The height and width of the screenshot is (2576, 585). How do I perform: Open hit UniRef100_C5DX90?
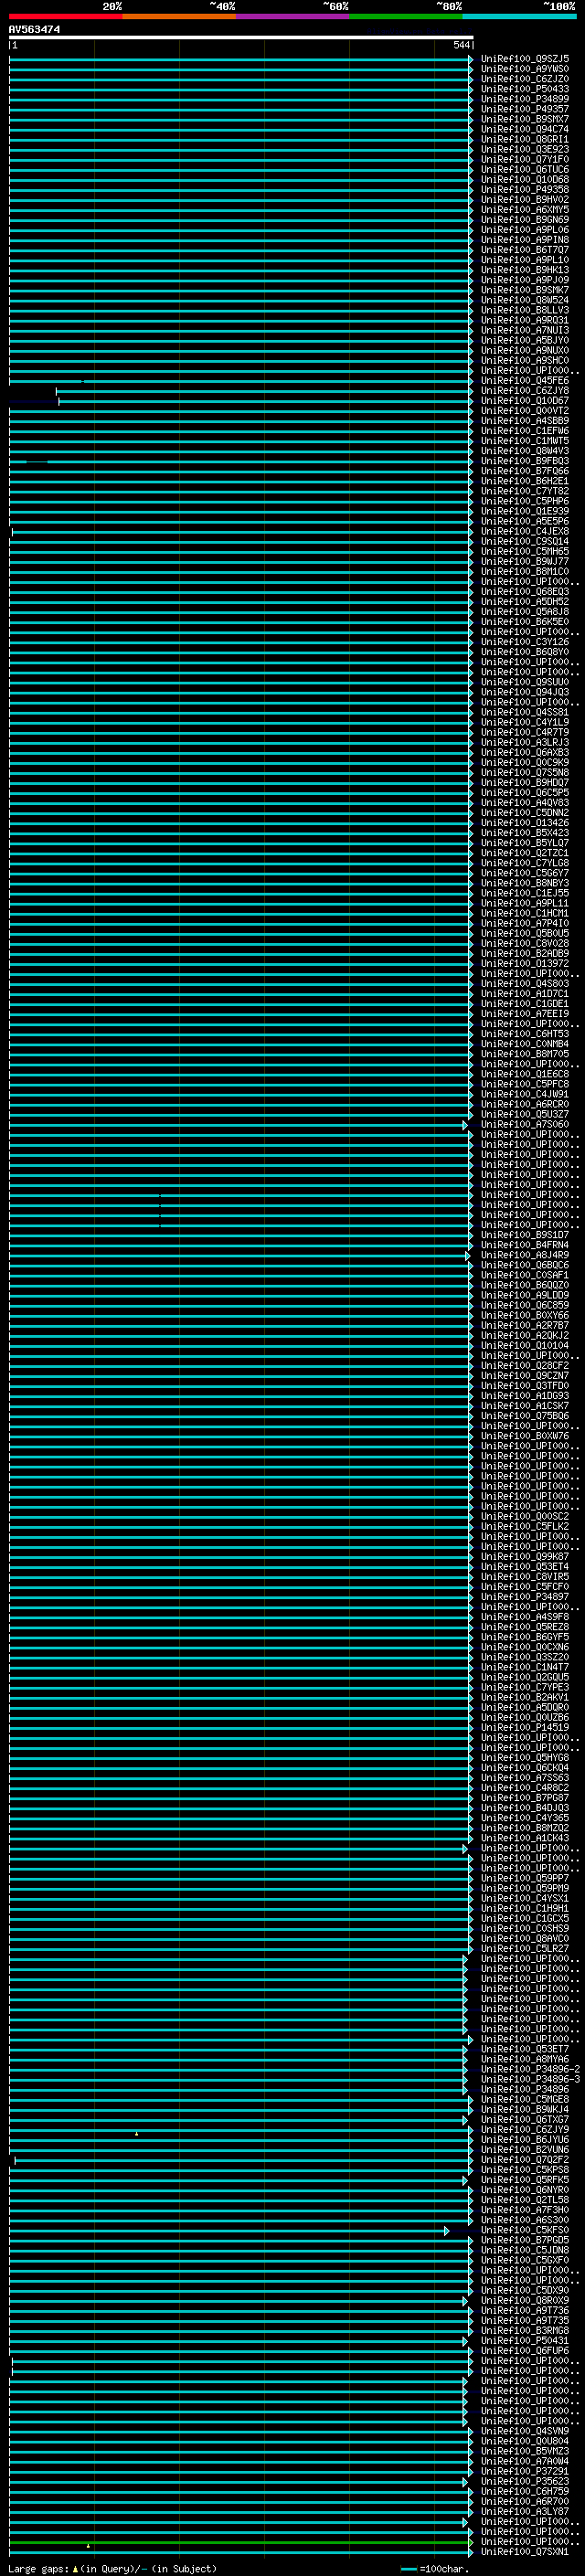point(525,2291)
